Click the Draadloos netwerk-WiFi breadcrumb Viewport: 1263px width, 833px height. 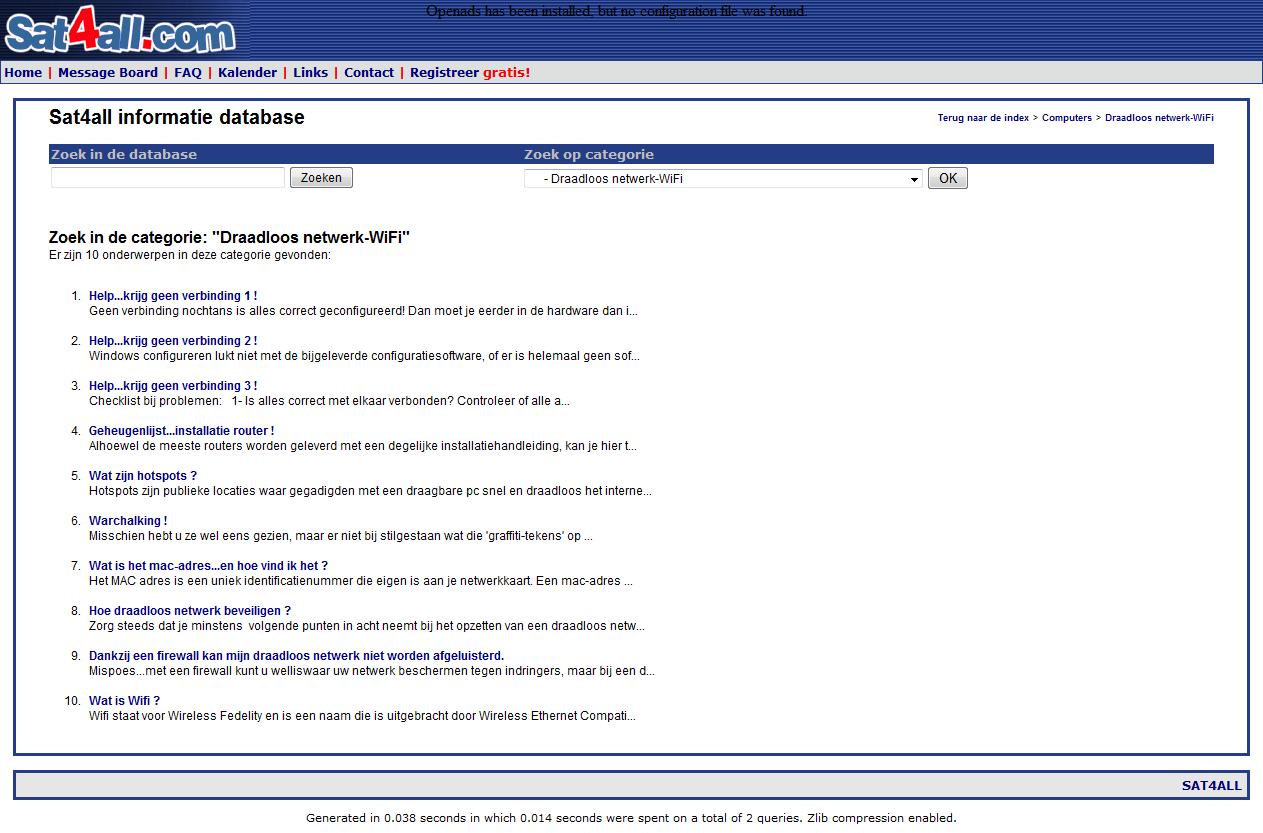(x=1159, y=118)
